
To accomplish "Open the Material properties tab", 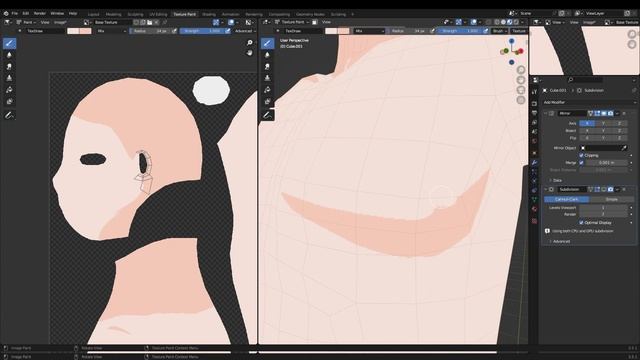I will pos(534,209).
